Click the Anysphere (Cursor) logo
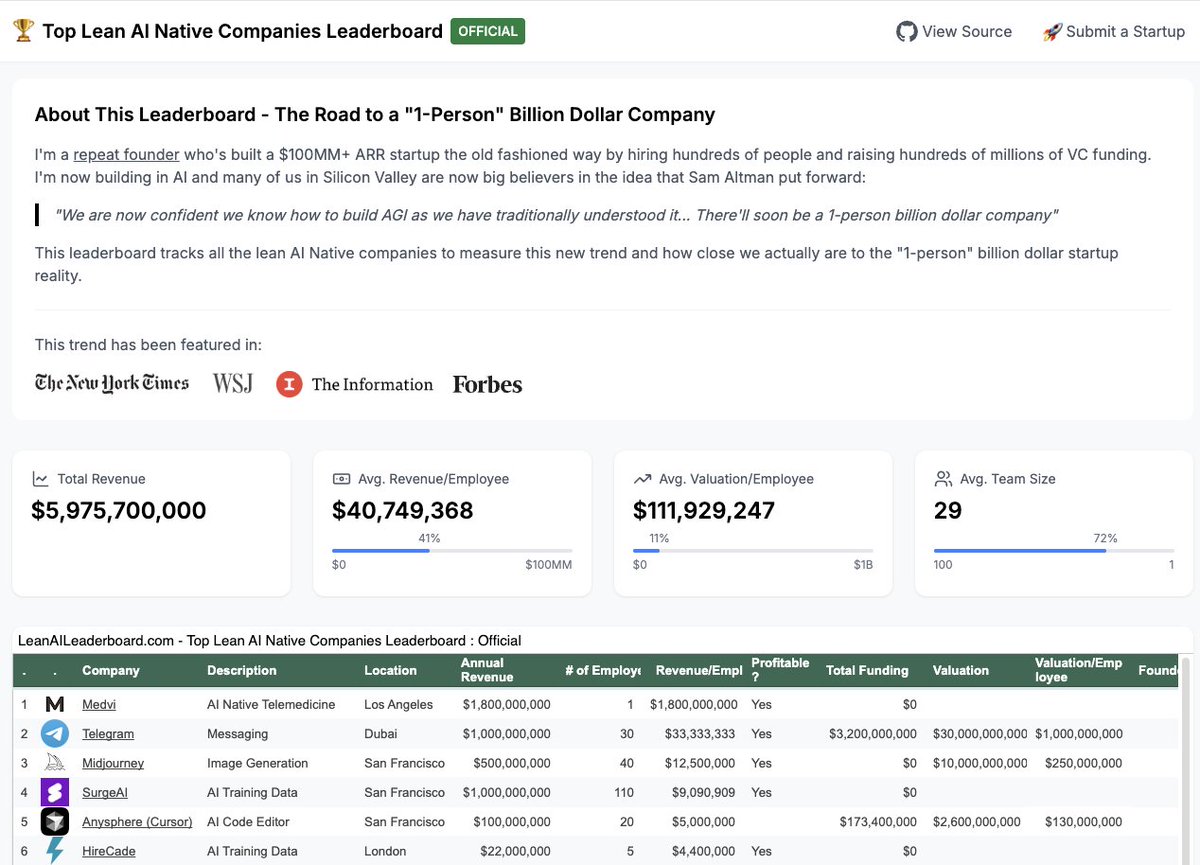This screenshot has width=1200, height=865. tap(54, 821)
